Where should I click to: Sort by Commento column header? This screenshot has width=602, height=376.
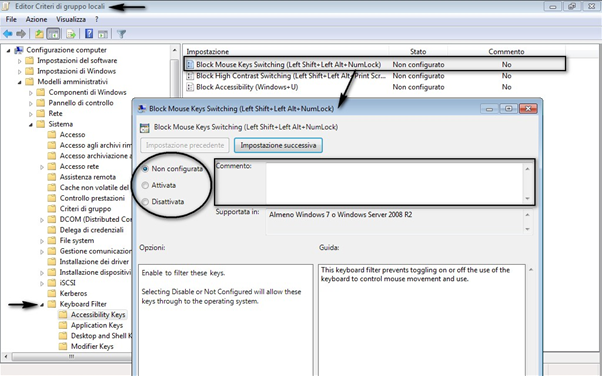506,51
